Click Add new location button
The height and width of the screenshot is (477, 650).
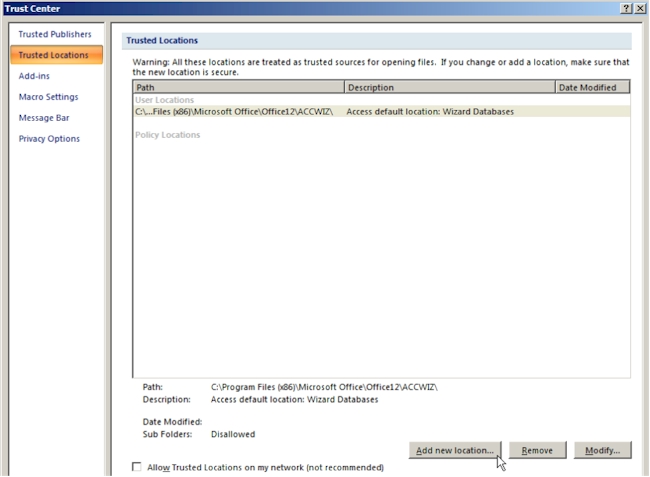pos(455,450)
